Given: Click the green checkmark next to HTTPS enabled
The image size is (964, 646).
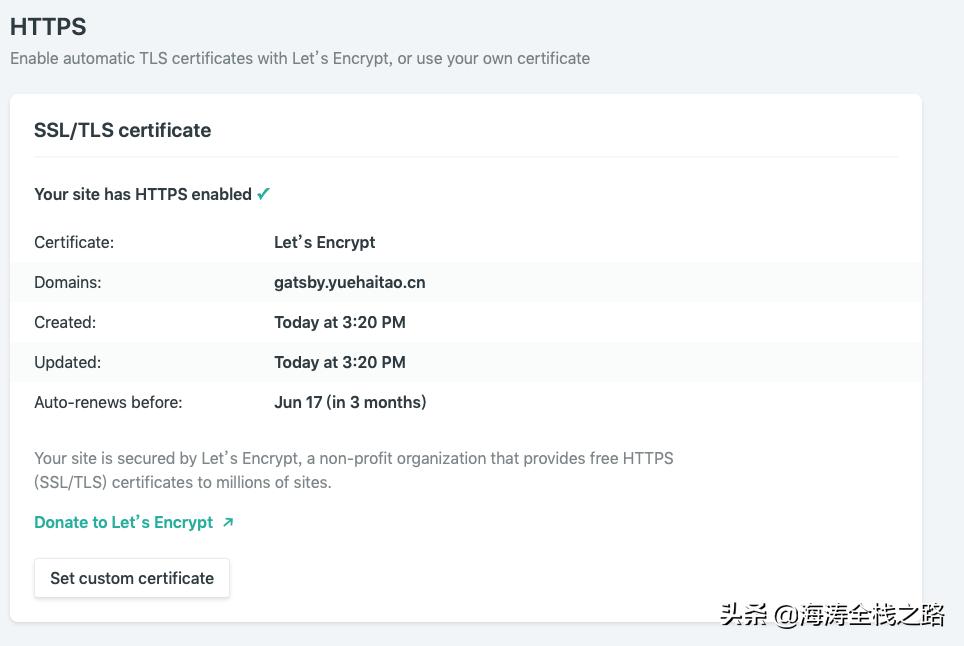Looking at the screenshot, I should click(x=261, y=193).
